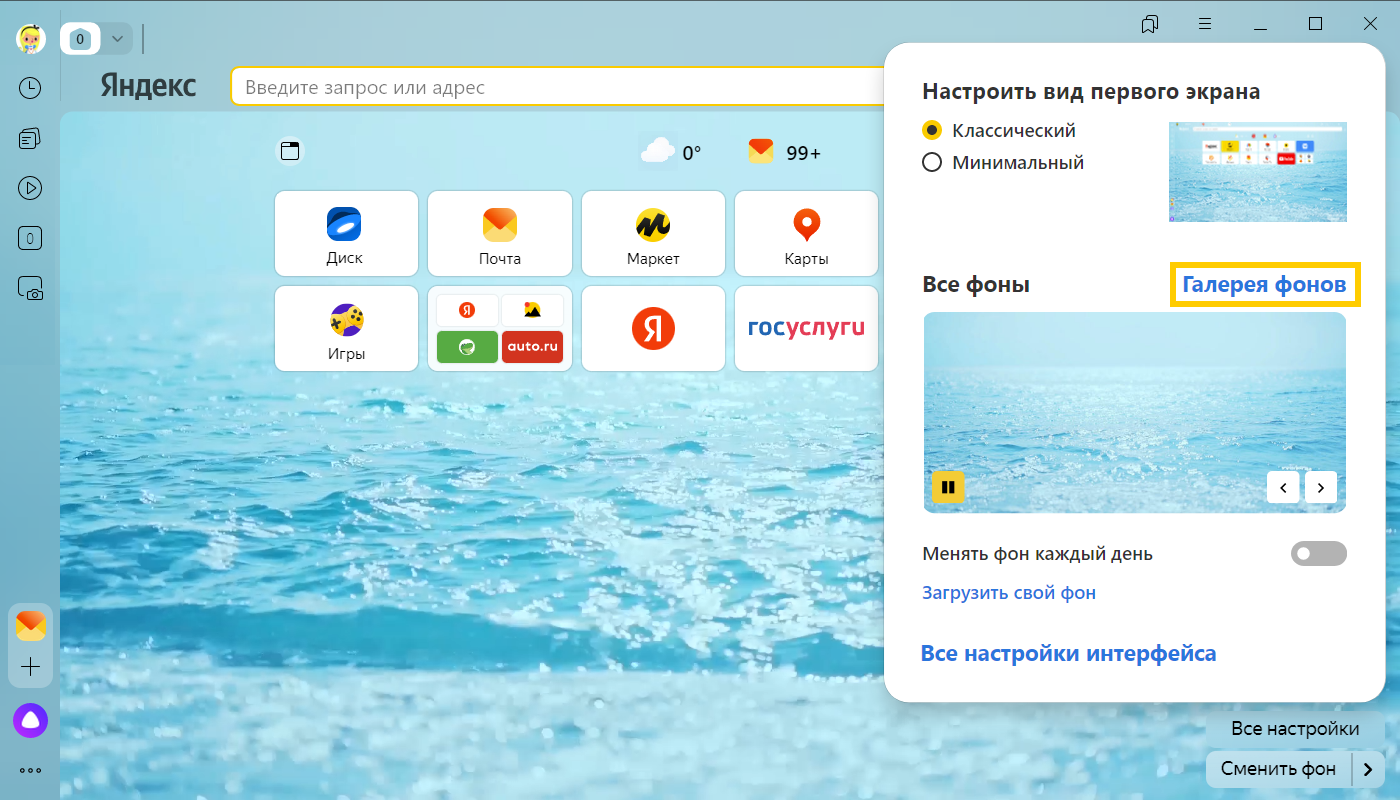Click Загрузить свой фон link

(1008, 593)
